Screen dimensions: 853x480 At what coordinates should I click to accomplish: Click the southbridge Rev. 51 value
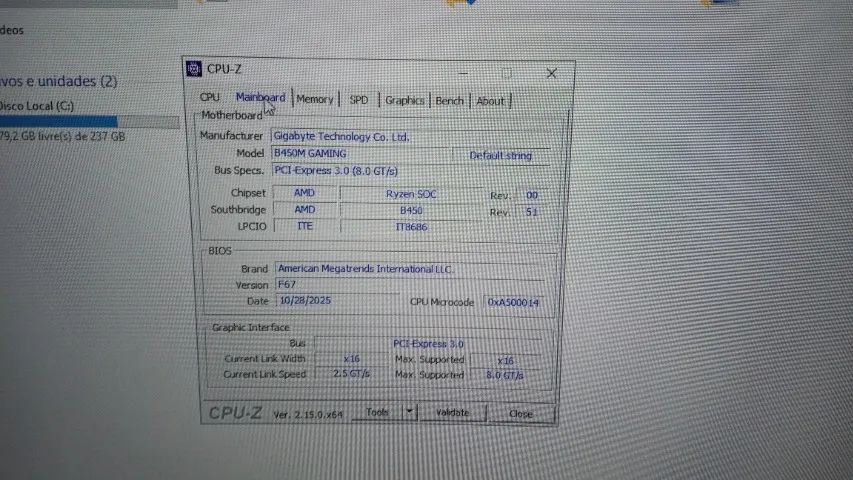(x=531, y=212)
